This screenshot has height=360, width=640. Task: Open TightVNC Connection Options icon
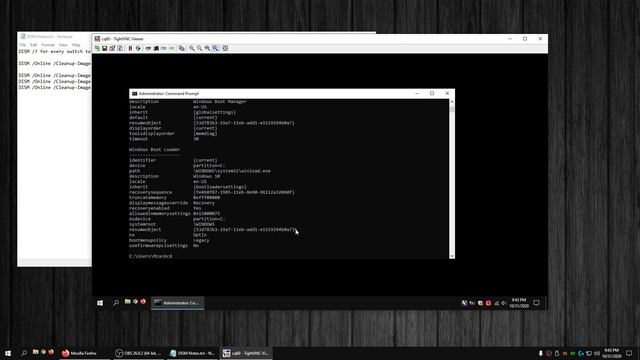point(112,48)
